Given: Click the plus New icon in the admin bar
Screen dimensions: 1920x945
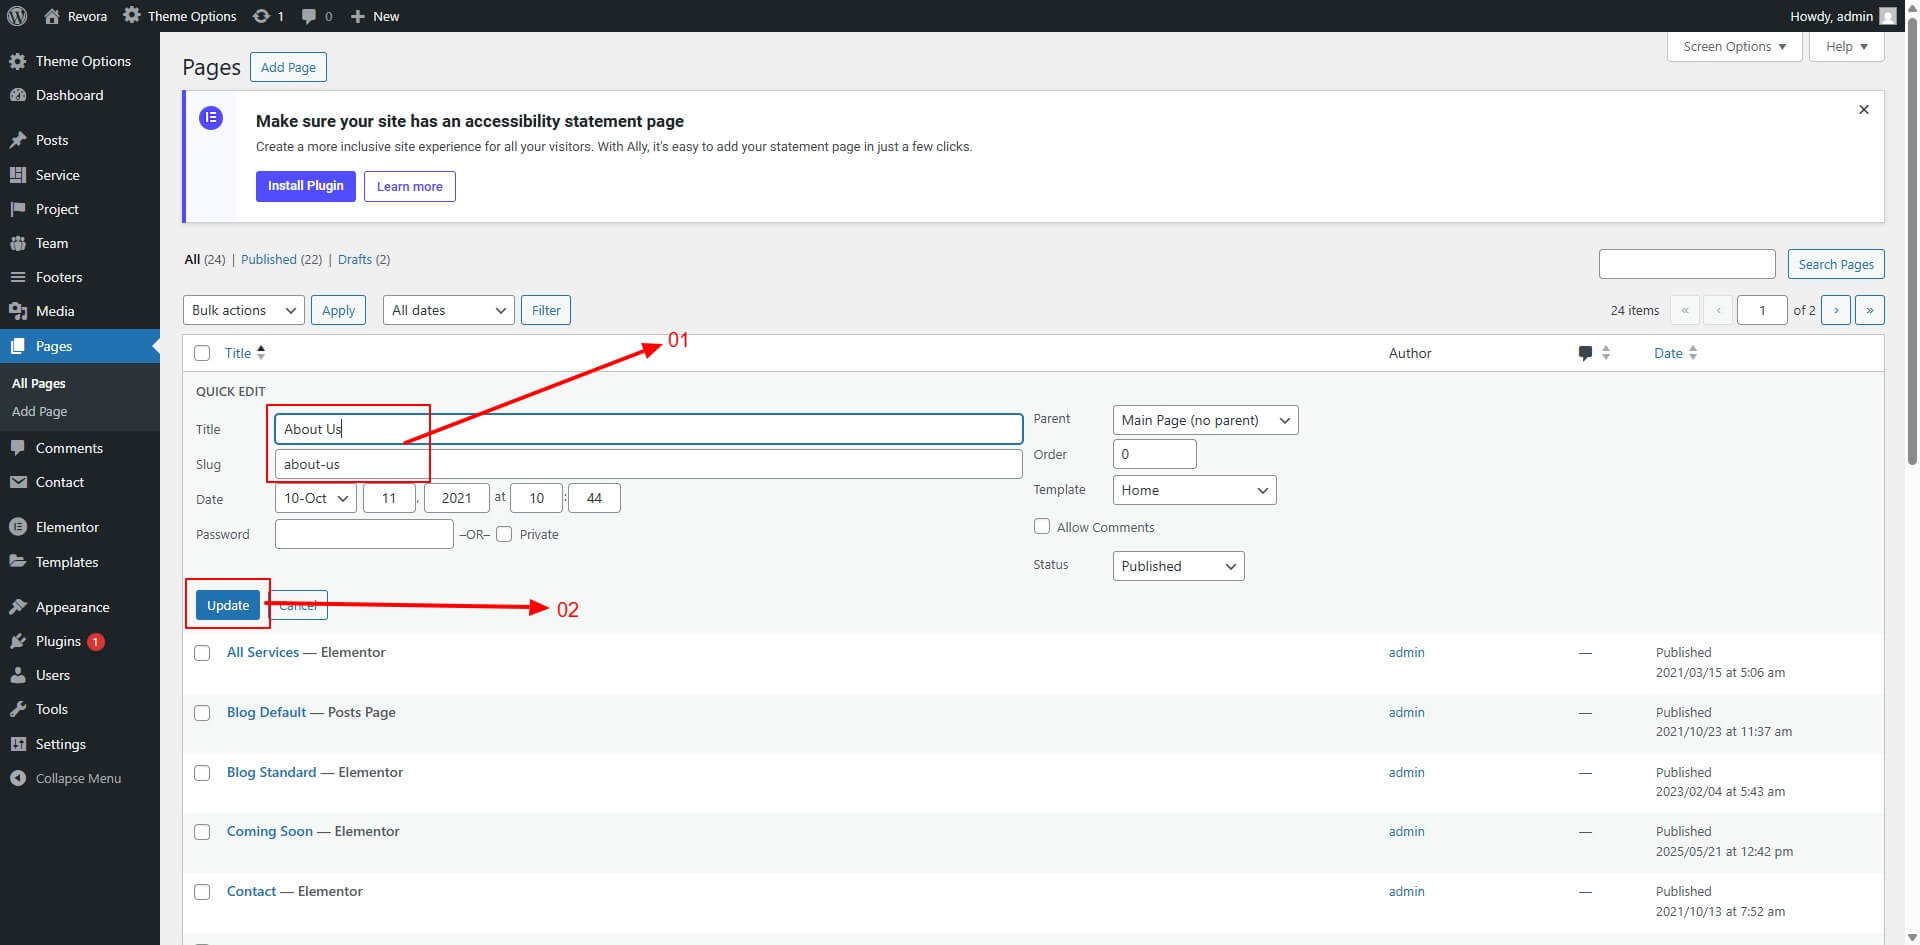Looking at the screenshot, I should click(x=357, y=16).
